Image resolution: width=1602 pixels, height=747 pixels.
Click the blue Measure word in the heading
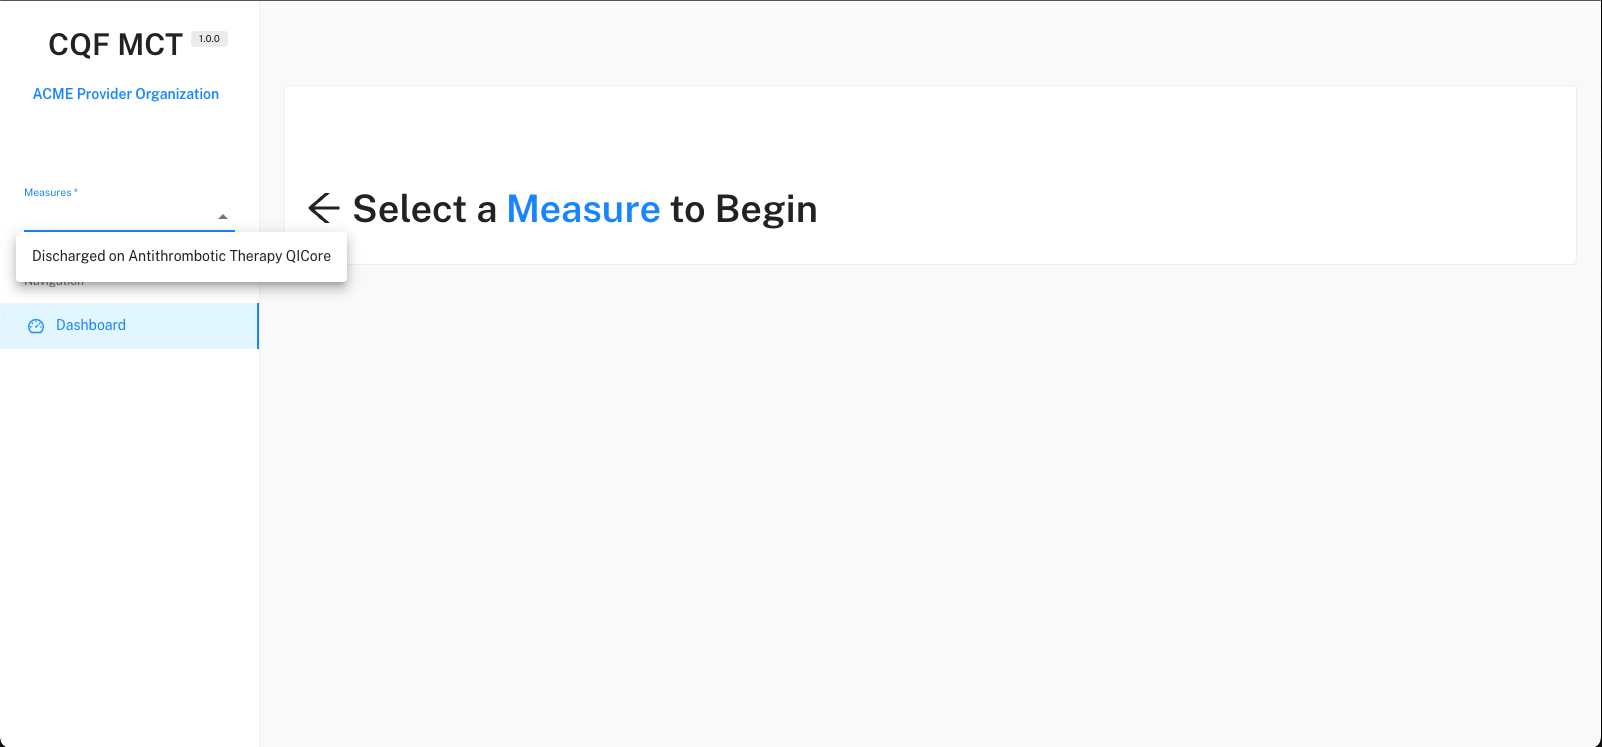tap(584, 209)
